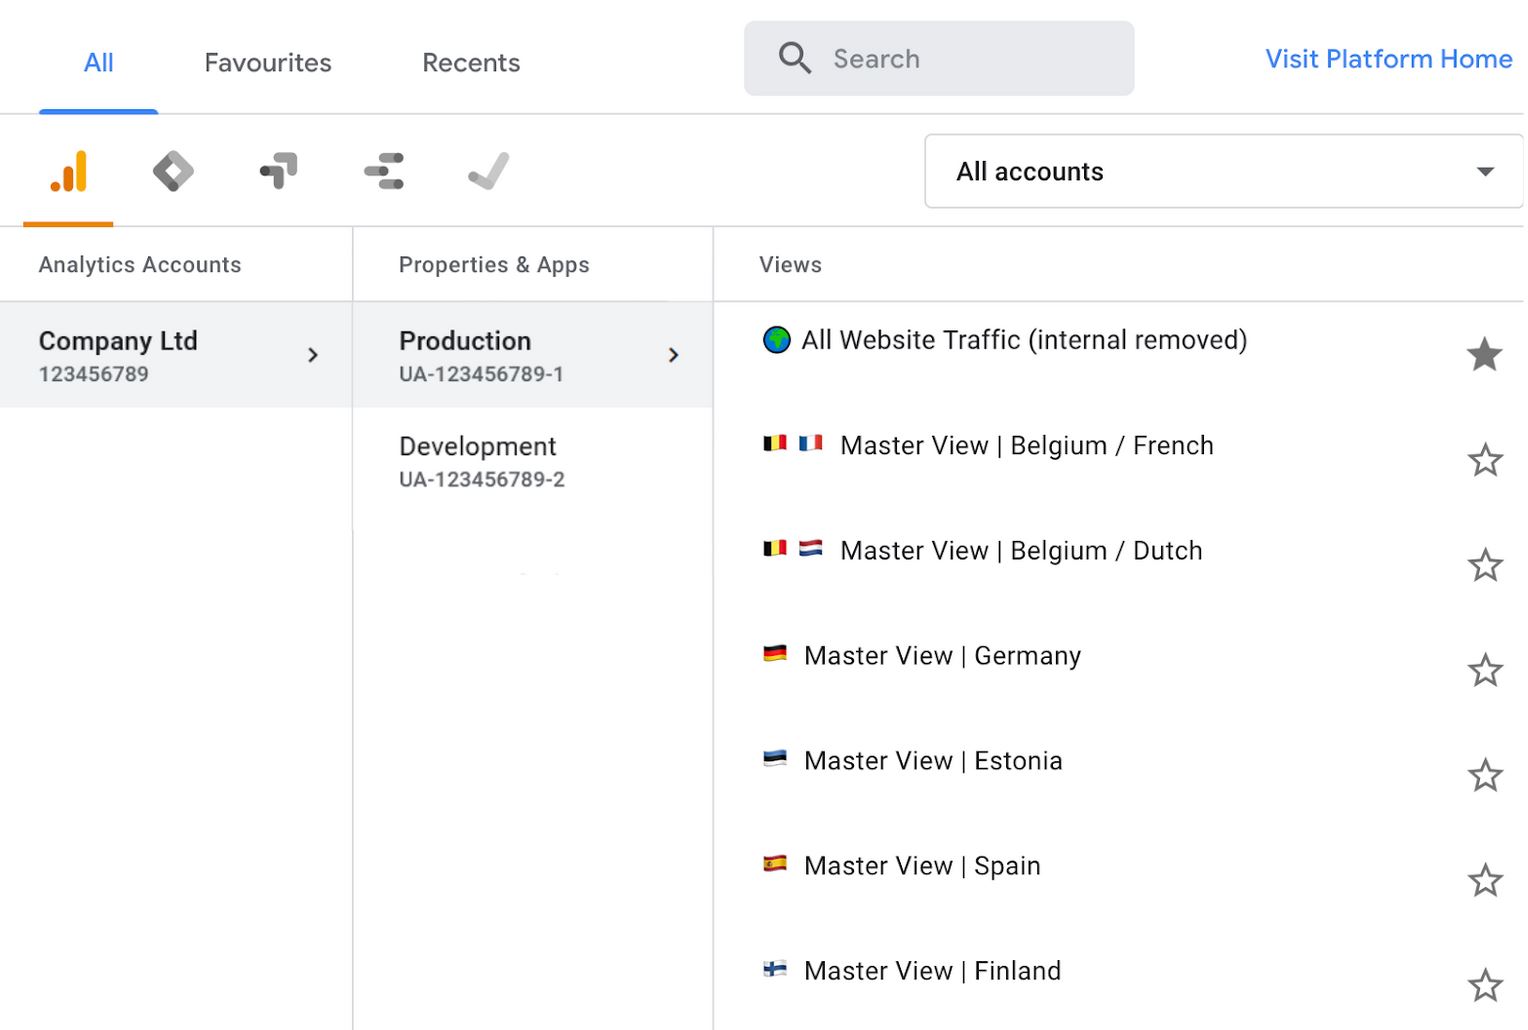Star the Master View Germany view

click(x=1484, y=670)
